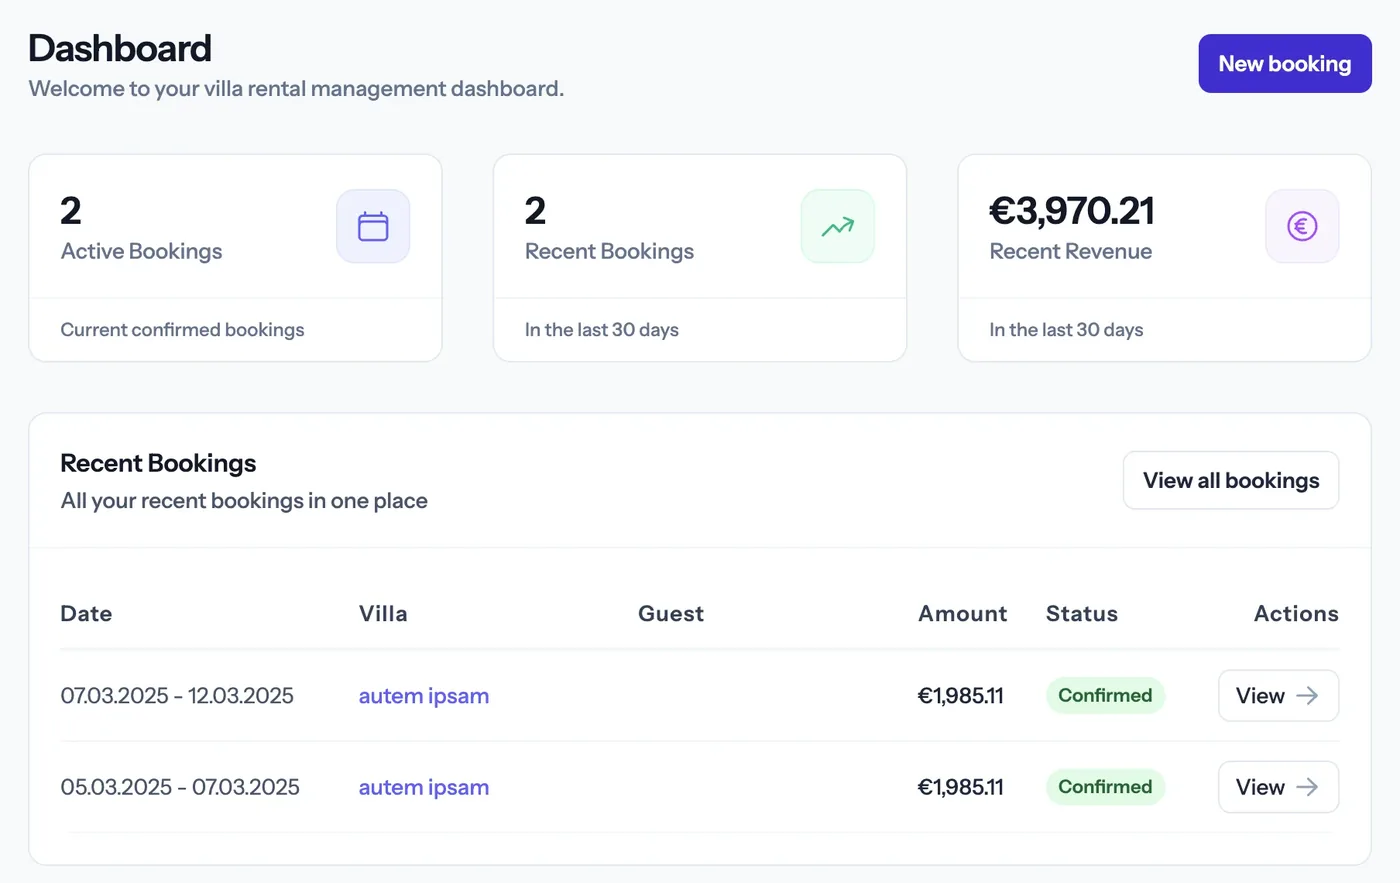Open View all bookings
This screenshot has height=883, width=1400.
tap(1231, 480)
